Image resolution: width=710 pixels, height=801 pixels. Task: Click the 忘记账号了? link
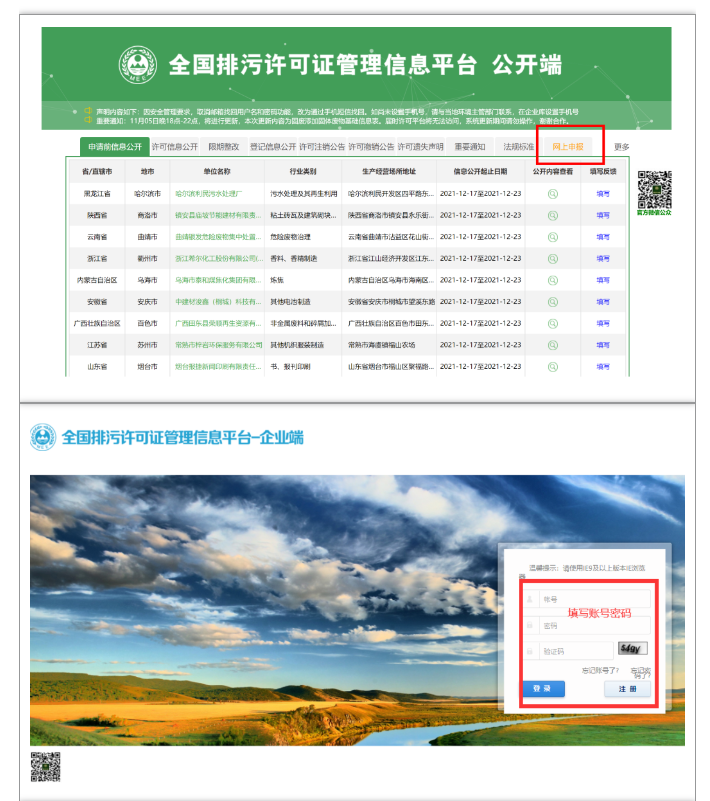[600, 671]
